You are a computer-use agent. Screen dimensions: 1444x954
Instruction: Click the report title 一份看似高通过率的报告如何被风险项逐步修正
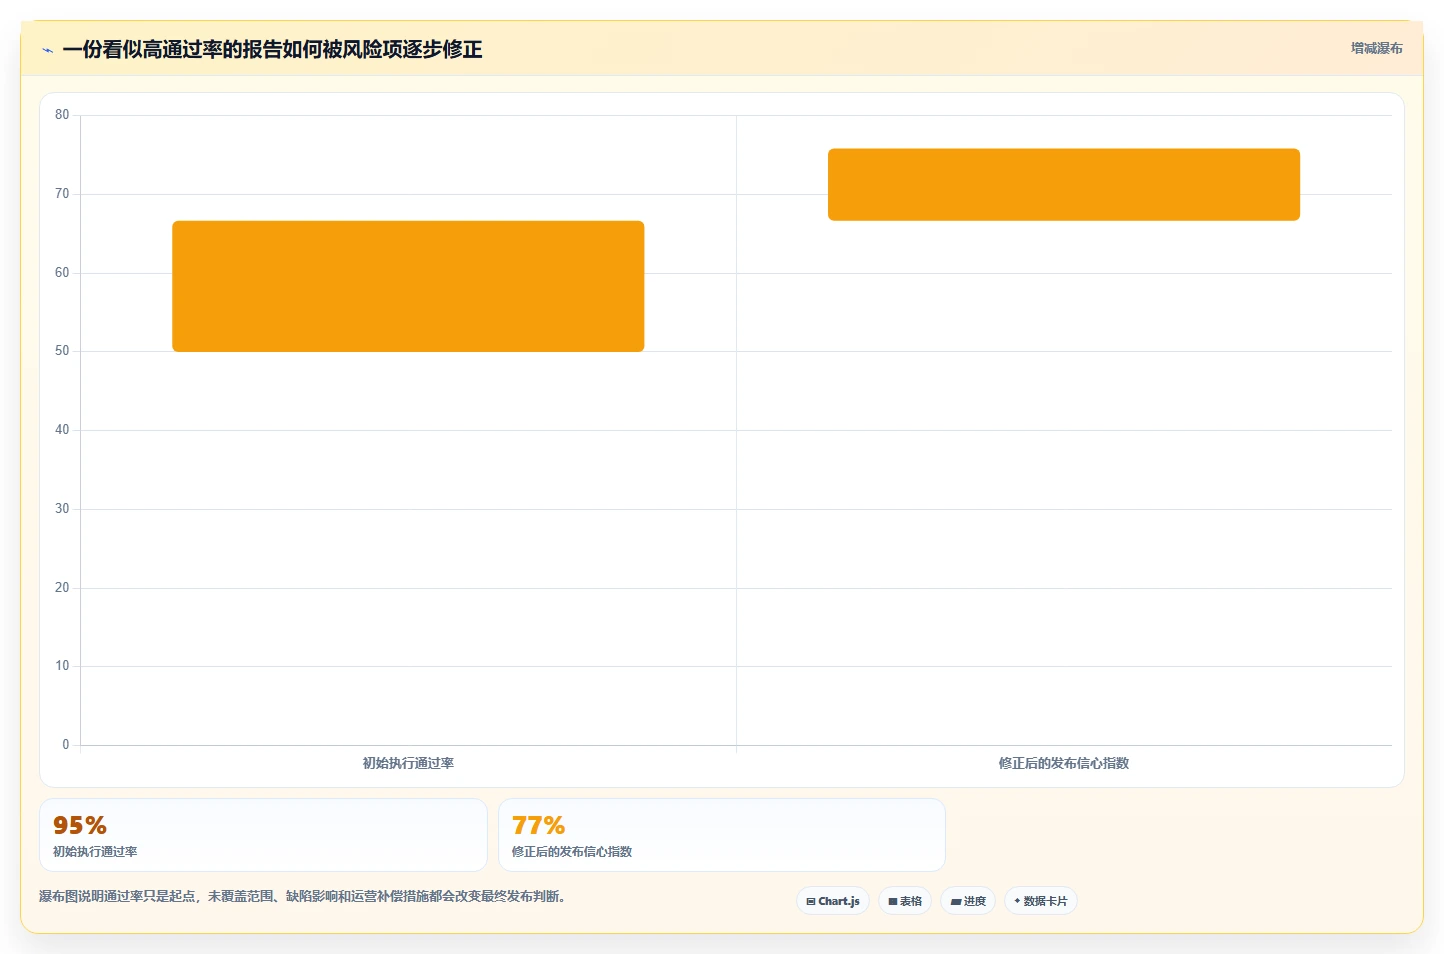[x=272, y=49]
